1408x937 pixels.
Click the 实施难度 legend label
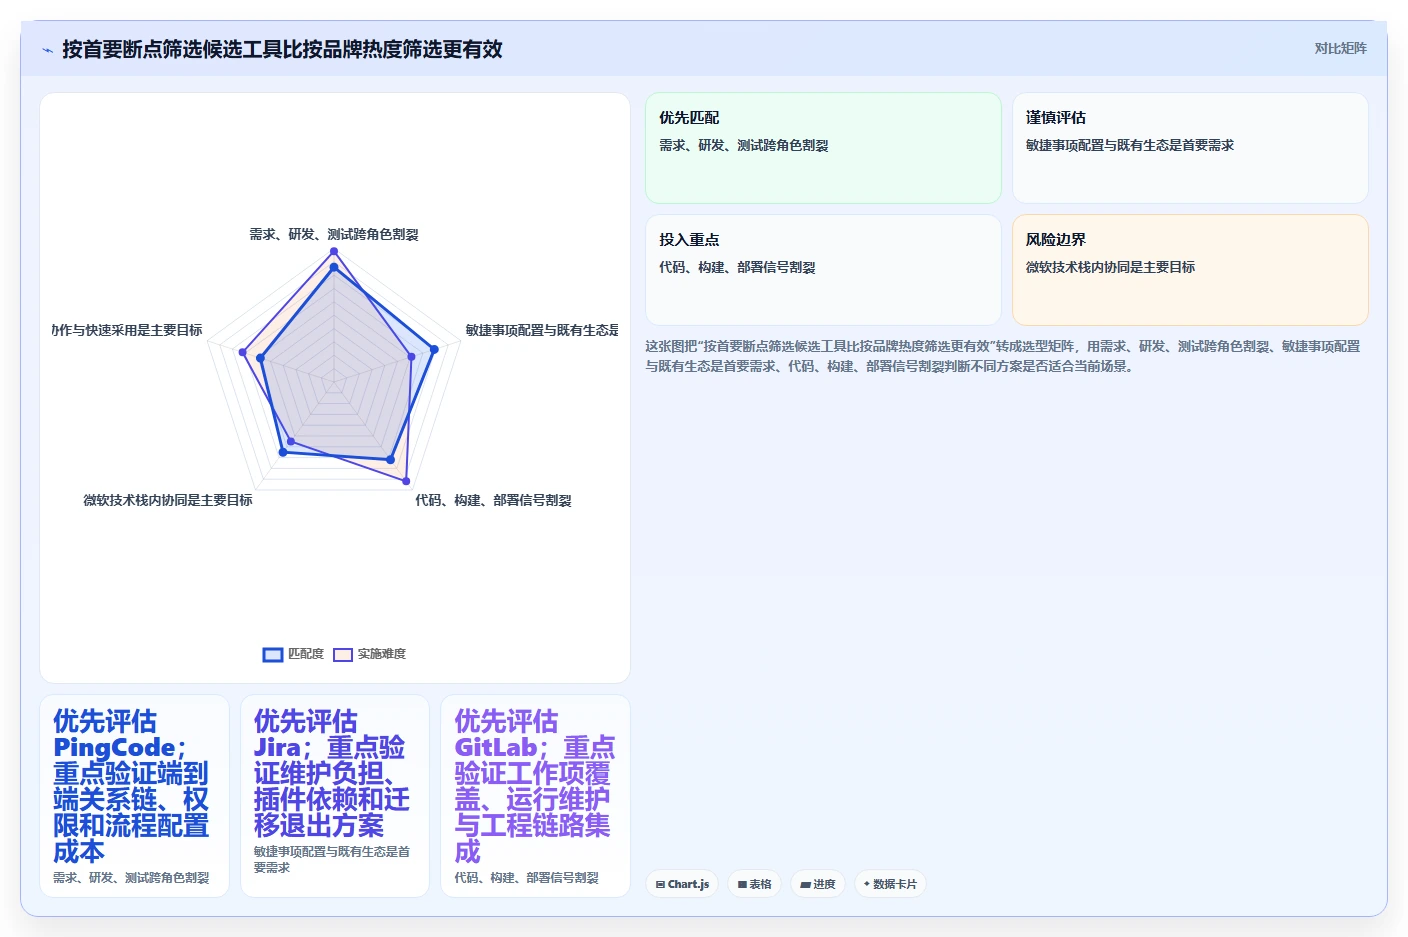[382, 654]
